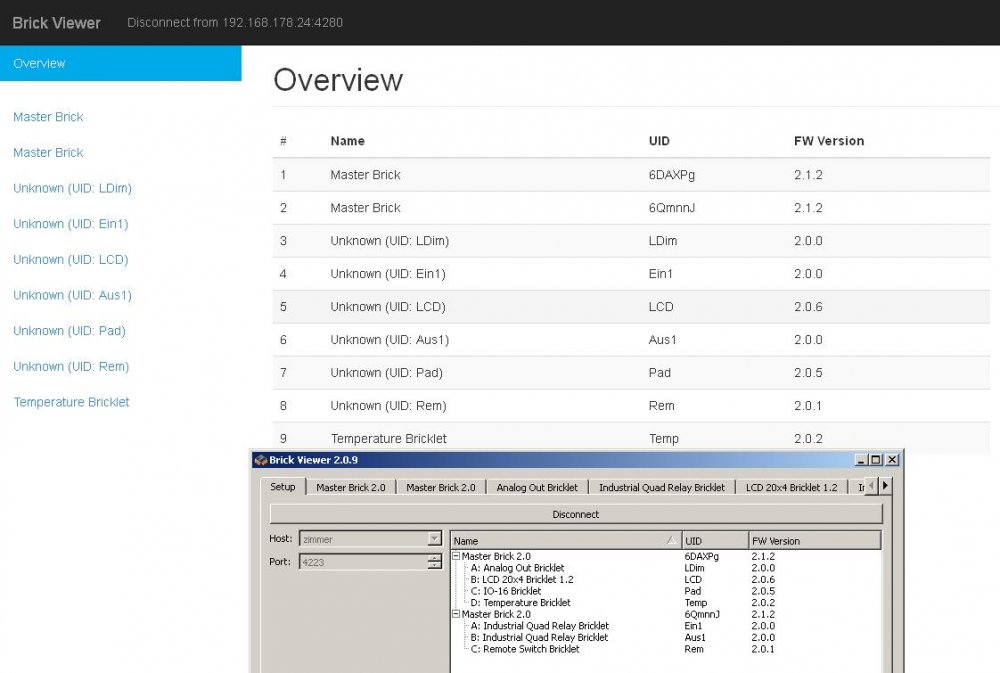
Task: Increase the Port value with up arrow
Action: (434, 558)
